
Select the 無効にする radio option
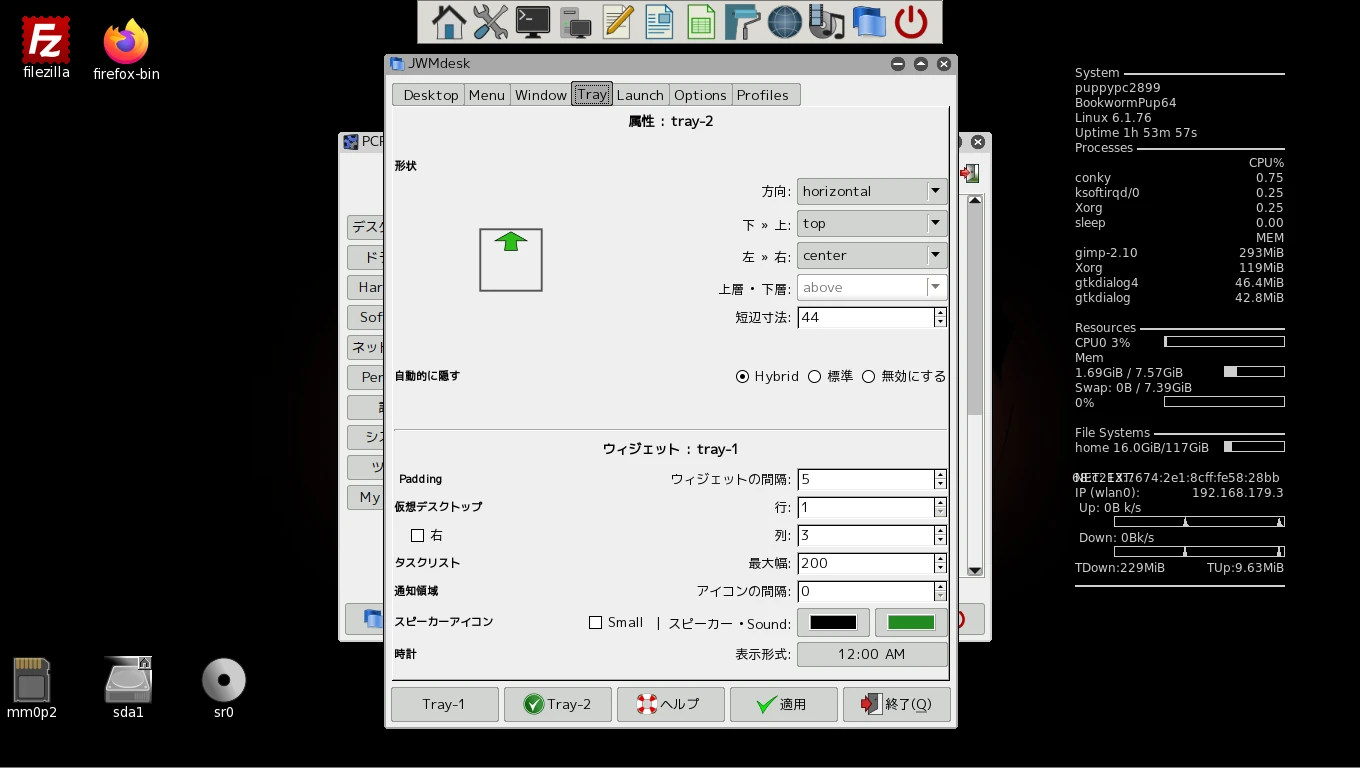(868, 377)
